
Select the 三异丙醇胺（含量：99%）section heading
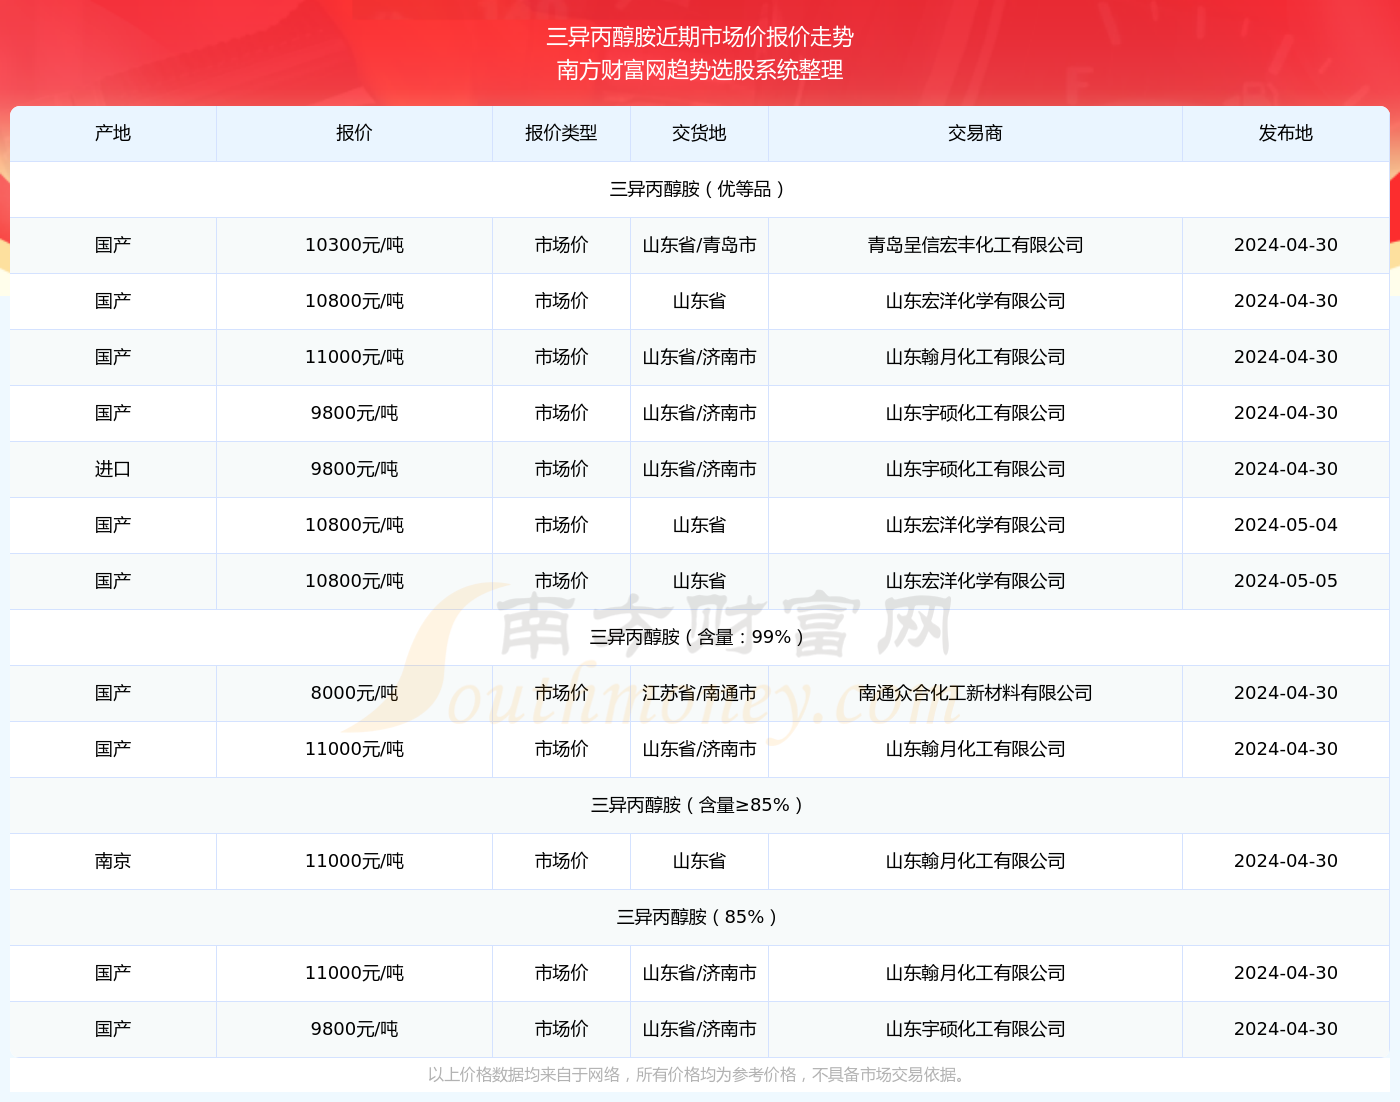point(699,637)
